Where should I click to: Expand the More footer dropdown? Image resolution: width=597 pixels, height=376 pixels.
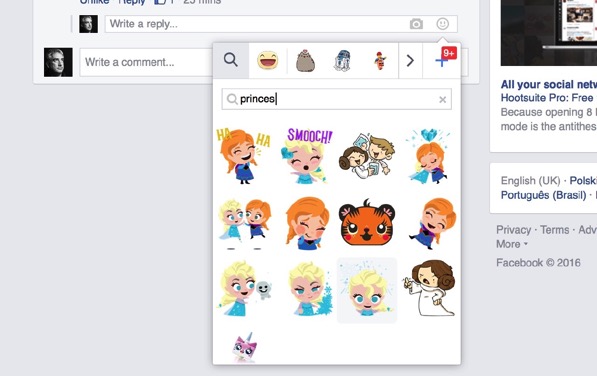pos(512,244)
